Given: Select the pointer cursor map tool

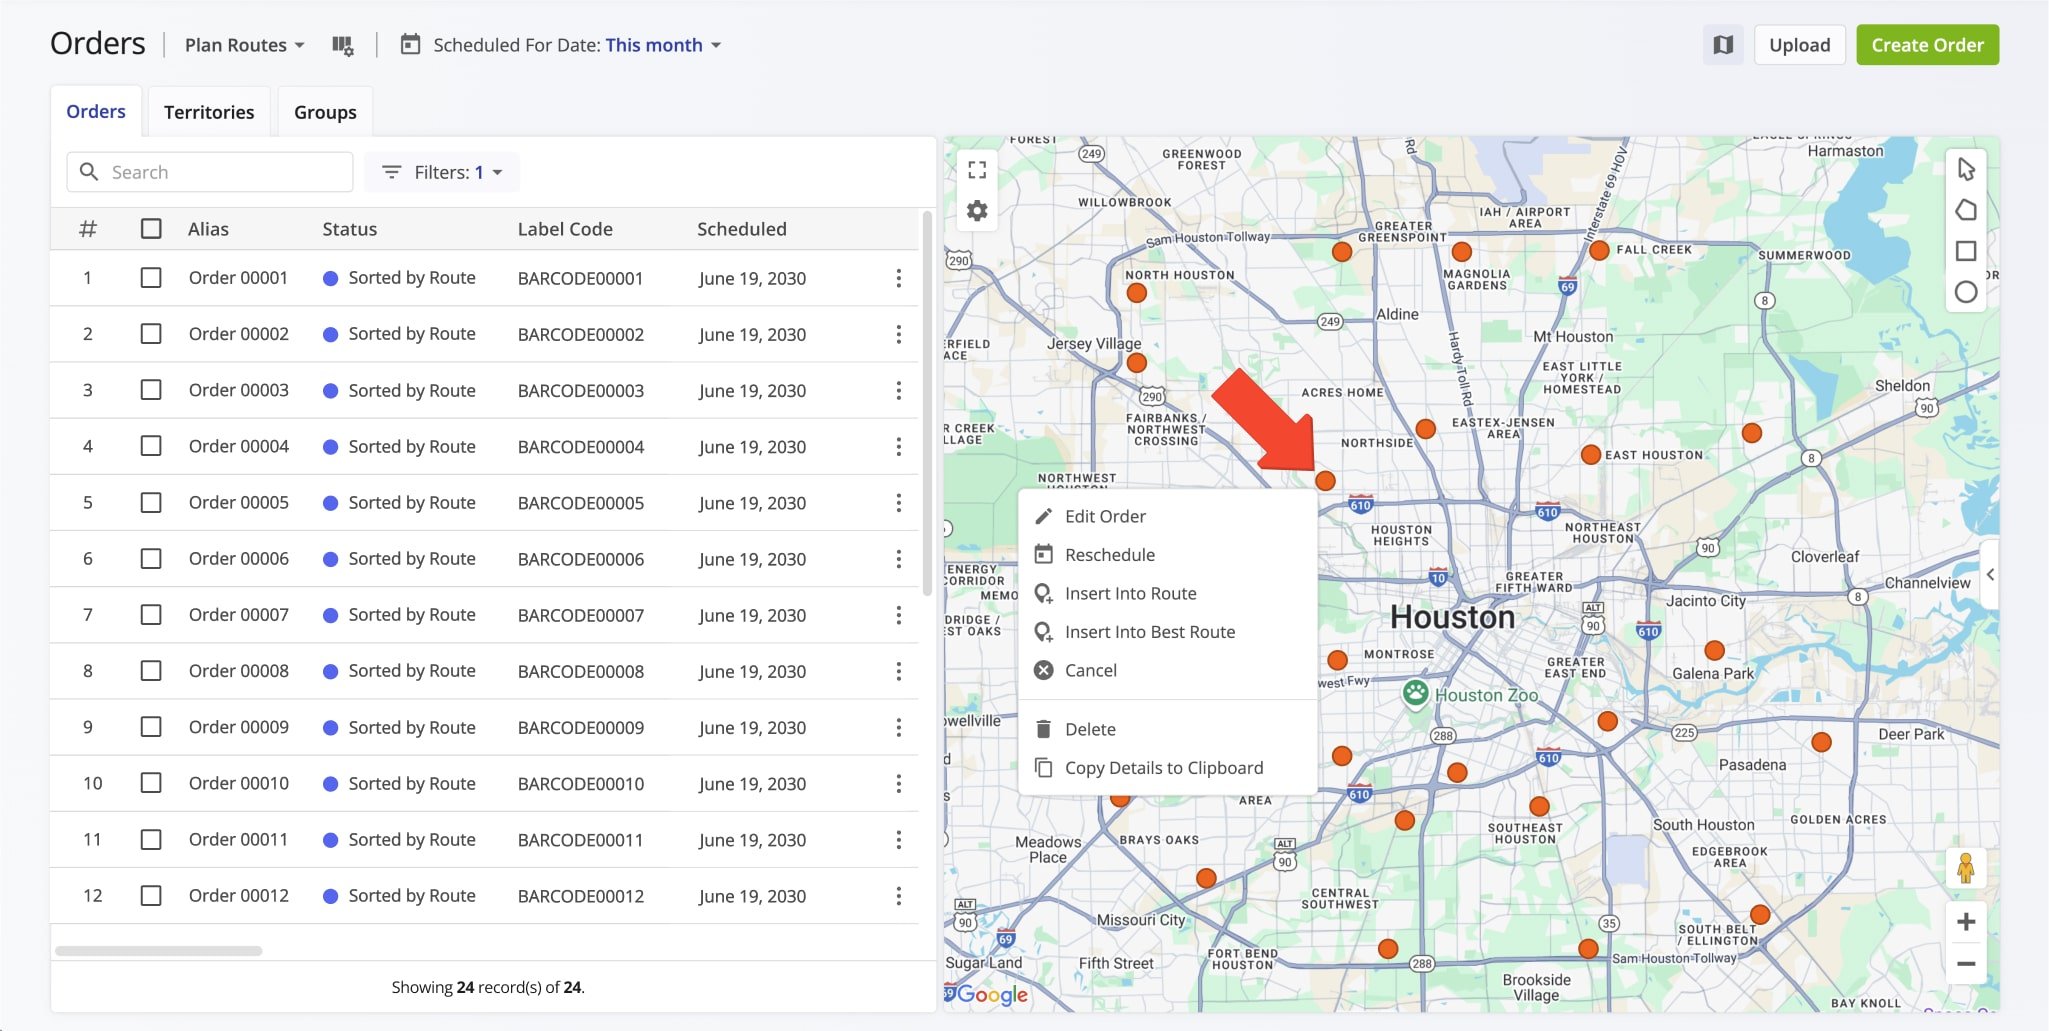Looking at the screenshot, I should click(x=1966, y=169).
